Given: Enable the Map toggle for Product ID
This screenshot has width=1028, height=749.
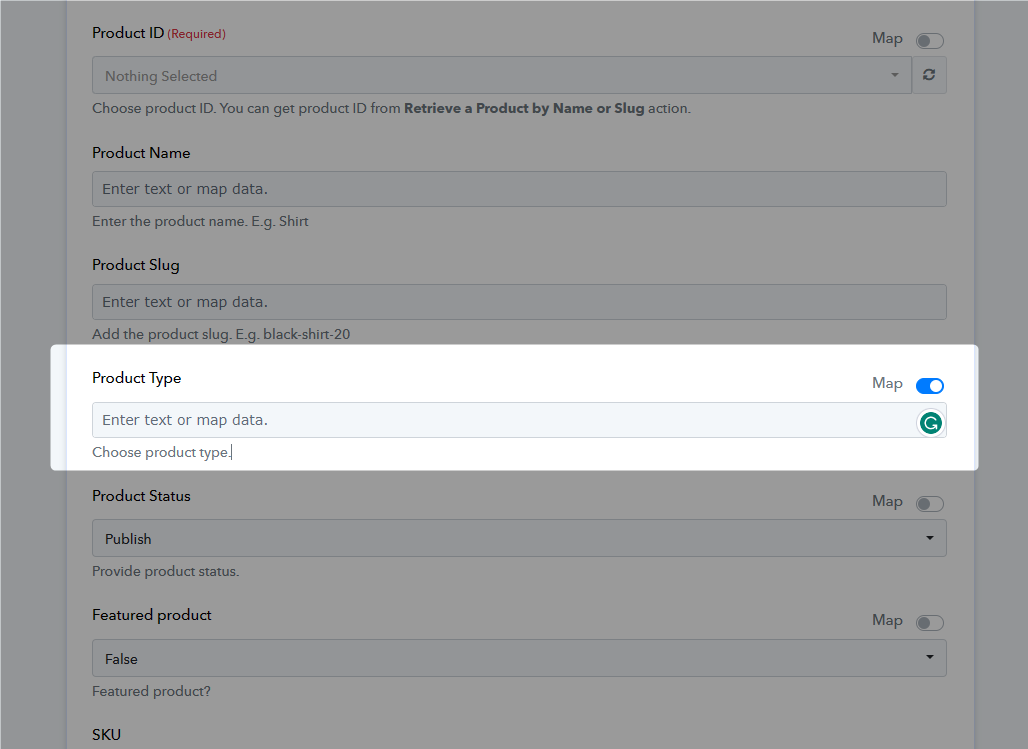Looking at the screenshot, I should (x=930, y=41).
